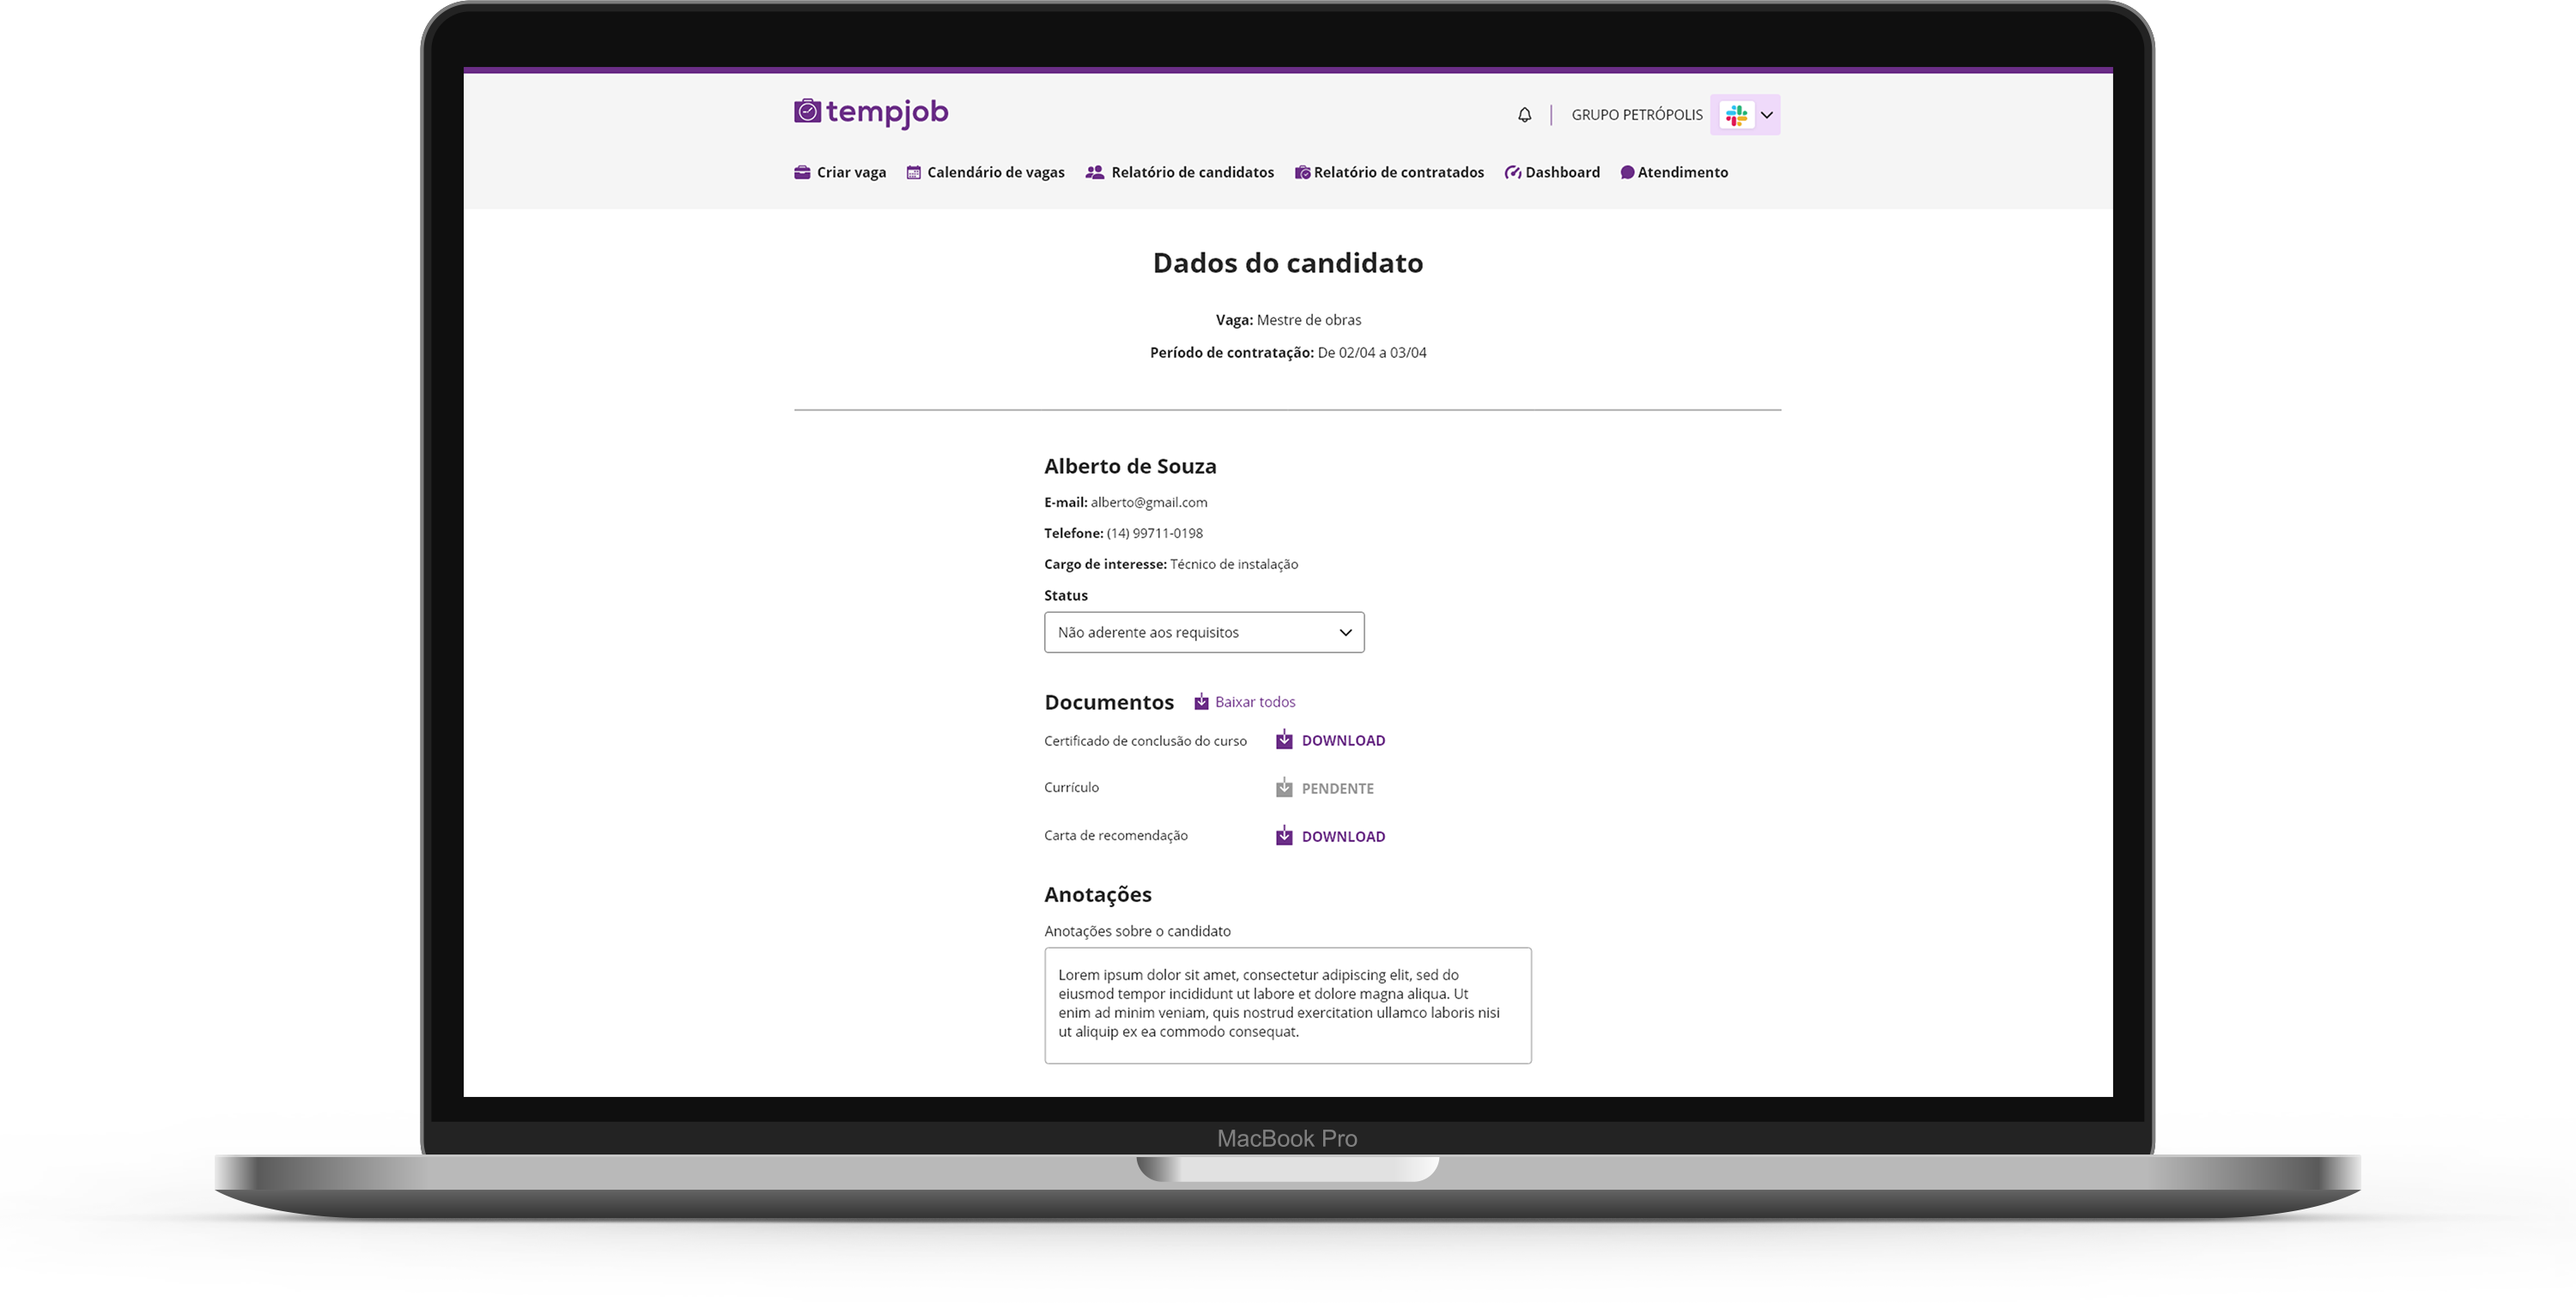The height and width of the screenshot is (1303, 2576).
Task: Open Calendário de vagas menu item
Action: [x=995, y=172]
